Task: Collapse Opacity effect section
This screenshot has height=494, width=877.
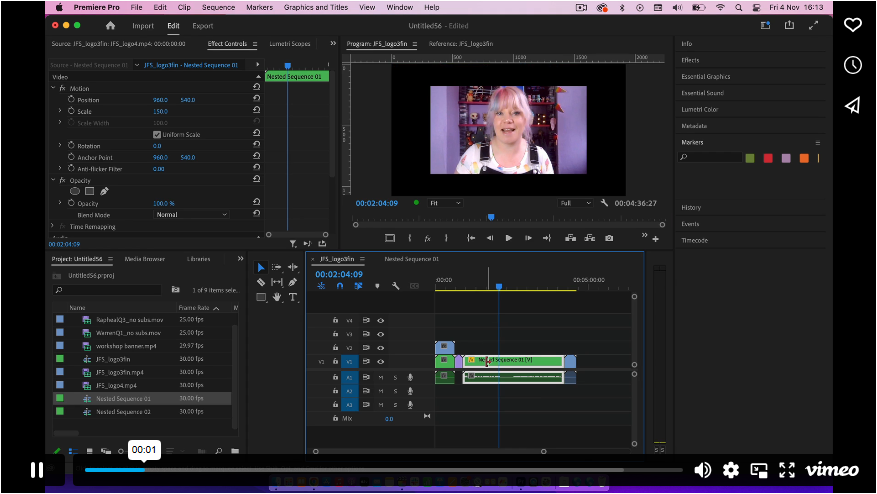Action: click(53, 180)
